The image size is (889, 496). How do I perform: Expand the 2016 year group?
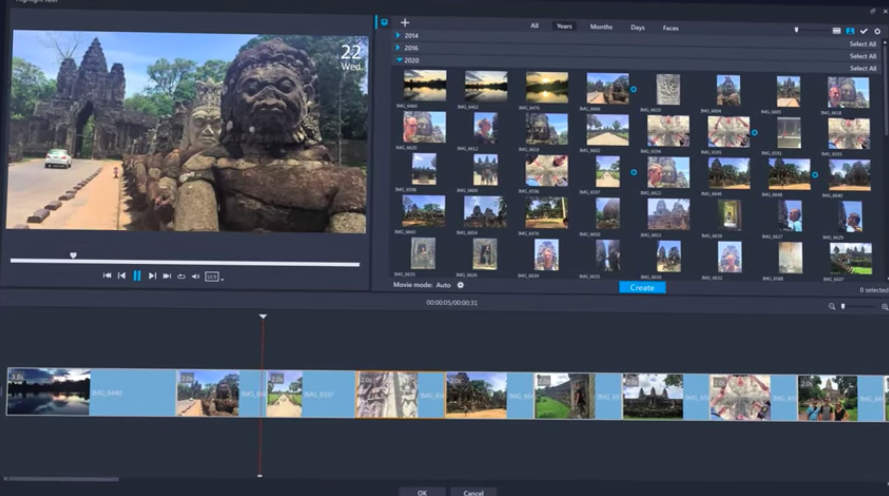[398, 48]
